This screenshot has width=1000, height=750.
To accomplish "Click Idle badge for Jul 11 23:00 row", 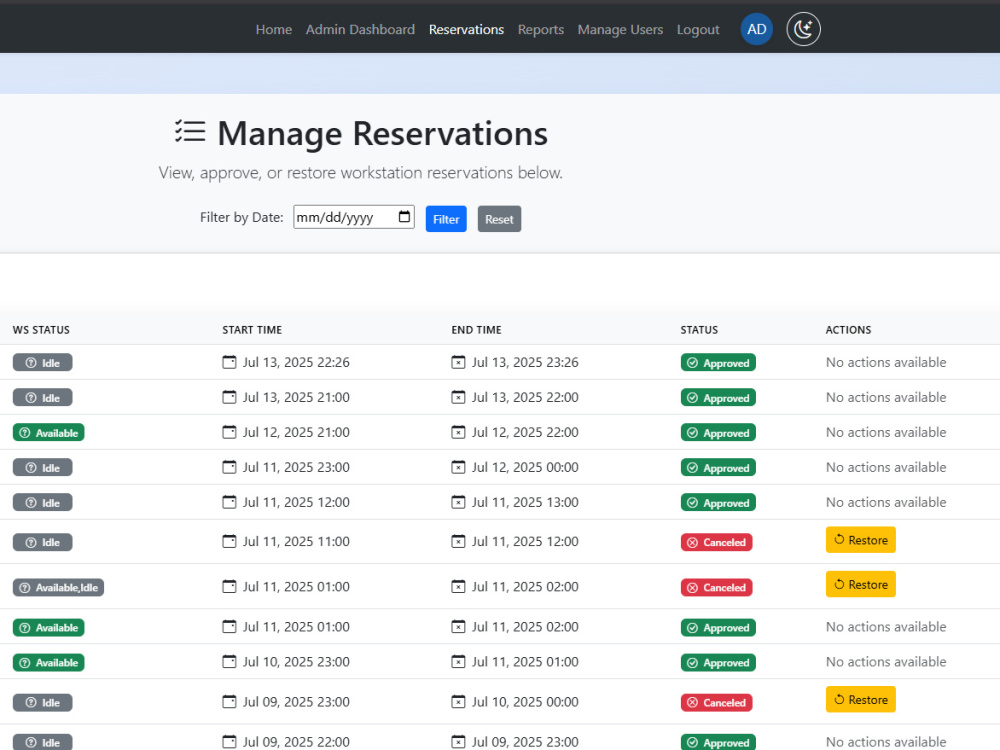I will (x=43, y=467).
